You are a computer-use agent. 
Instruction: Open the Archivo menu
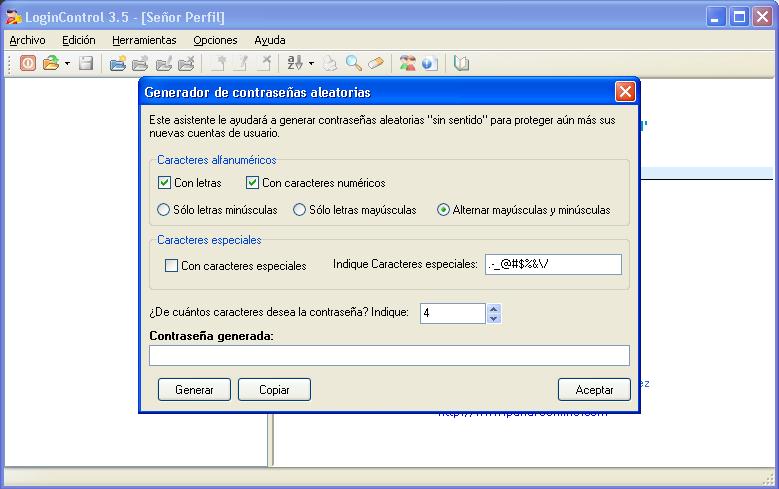pos(27,40)
